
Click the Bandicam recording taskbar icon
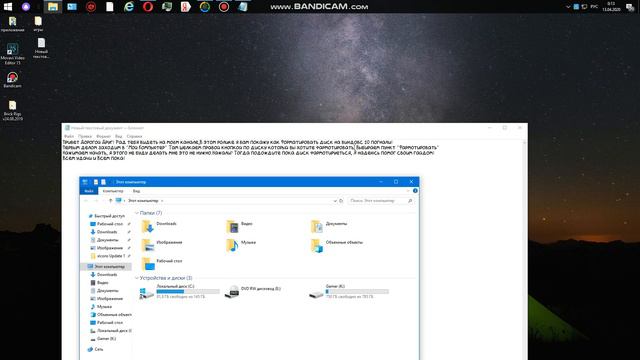click(x=224, y=7)
